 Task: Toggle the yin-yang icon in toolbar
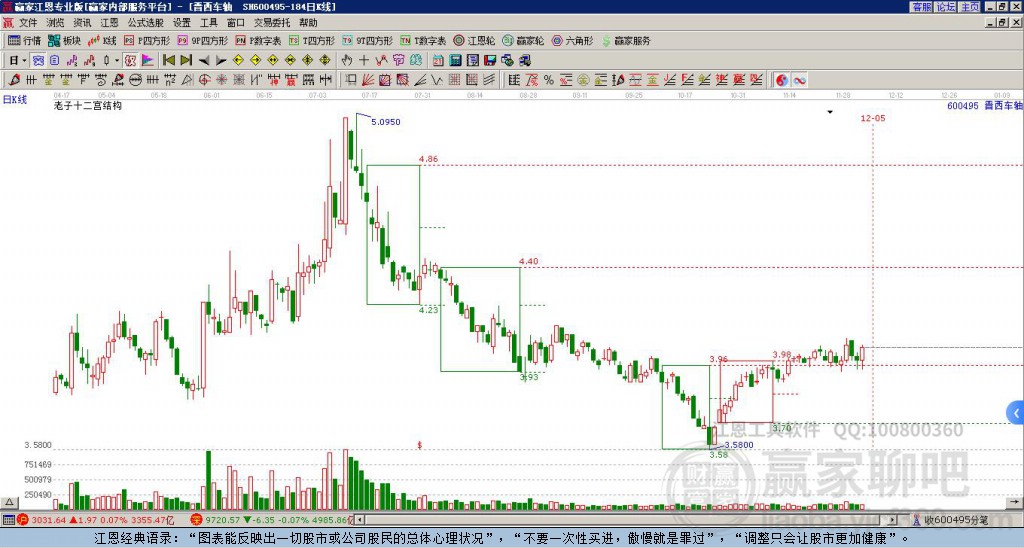click(782, 80)
